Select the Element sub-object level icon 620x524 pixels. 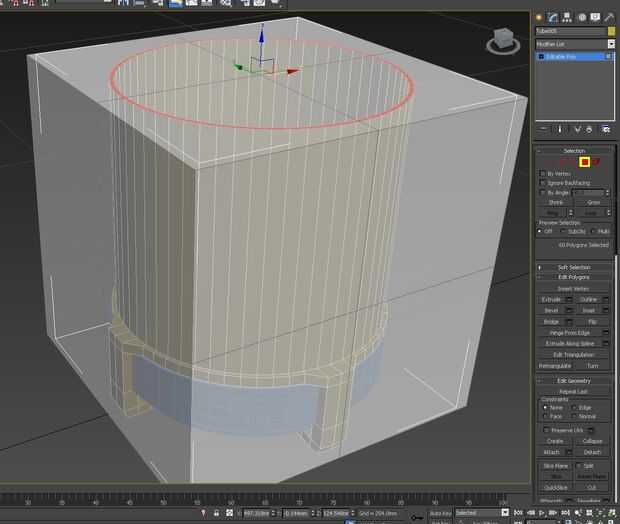coord(596,162)
